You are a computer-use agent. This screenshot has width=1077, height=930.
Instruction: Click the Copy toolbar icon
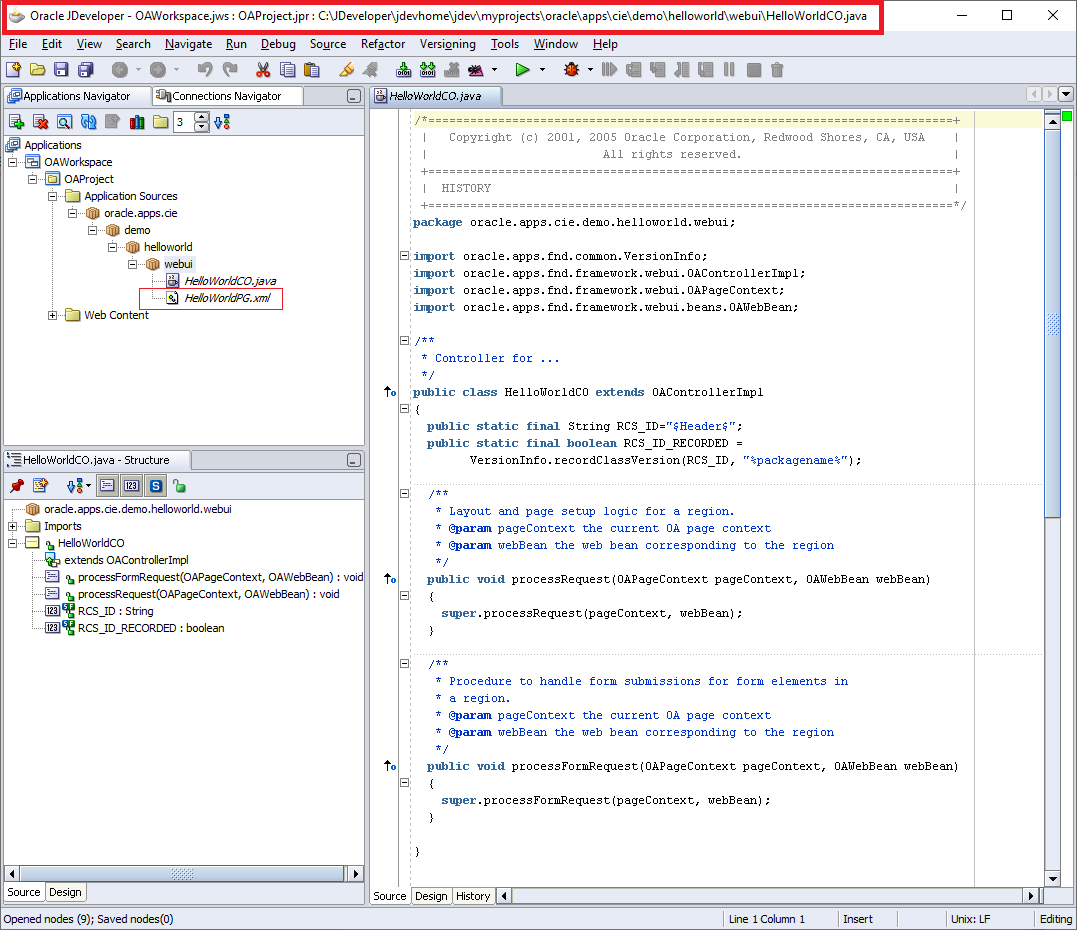[287, 69]
